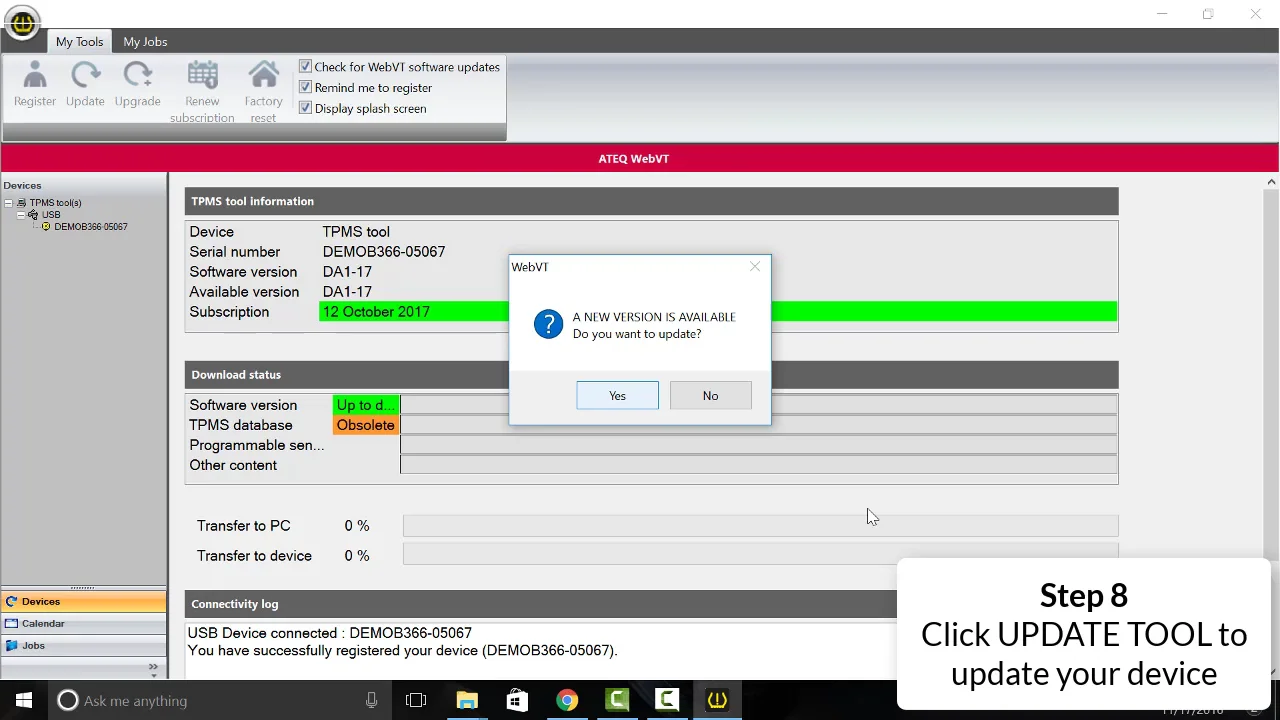The height and width of the screenshot is (720, 1280).
Task: Click the main panel scroll-up arrow
Action: click(x=1271, y=182)
